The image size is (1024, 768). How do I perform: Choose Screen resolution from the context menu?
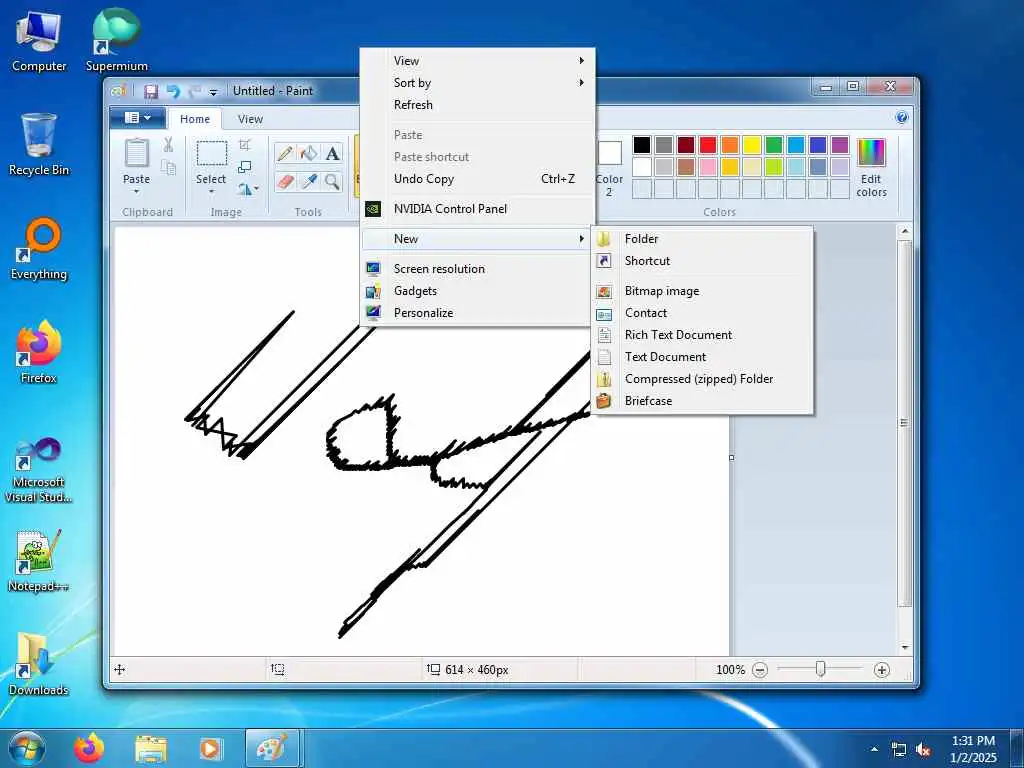tap(478, 269)
